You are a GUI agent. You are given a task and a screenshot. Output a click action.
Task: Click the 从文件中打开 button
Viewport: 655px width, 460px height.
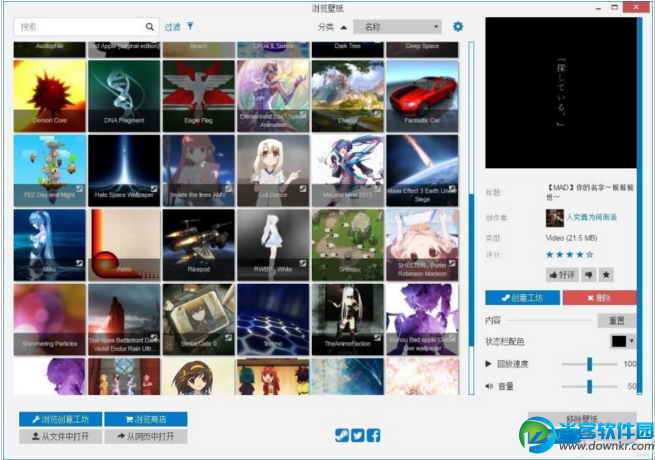[61, 437]
